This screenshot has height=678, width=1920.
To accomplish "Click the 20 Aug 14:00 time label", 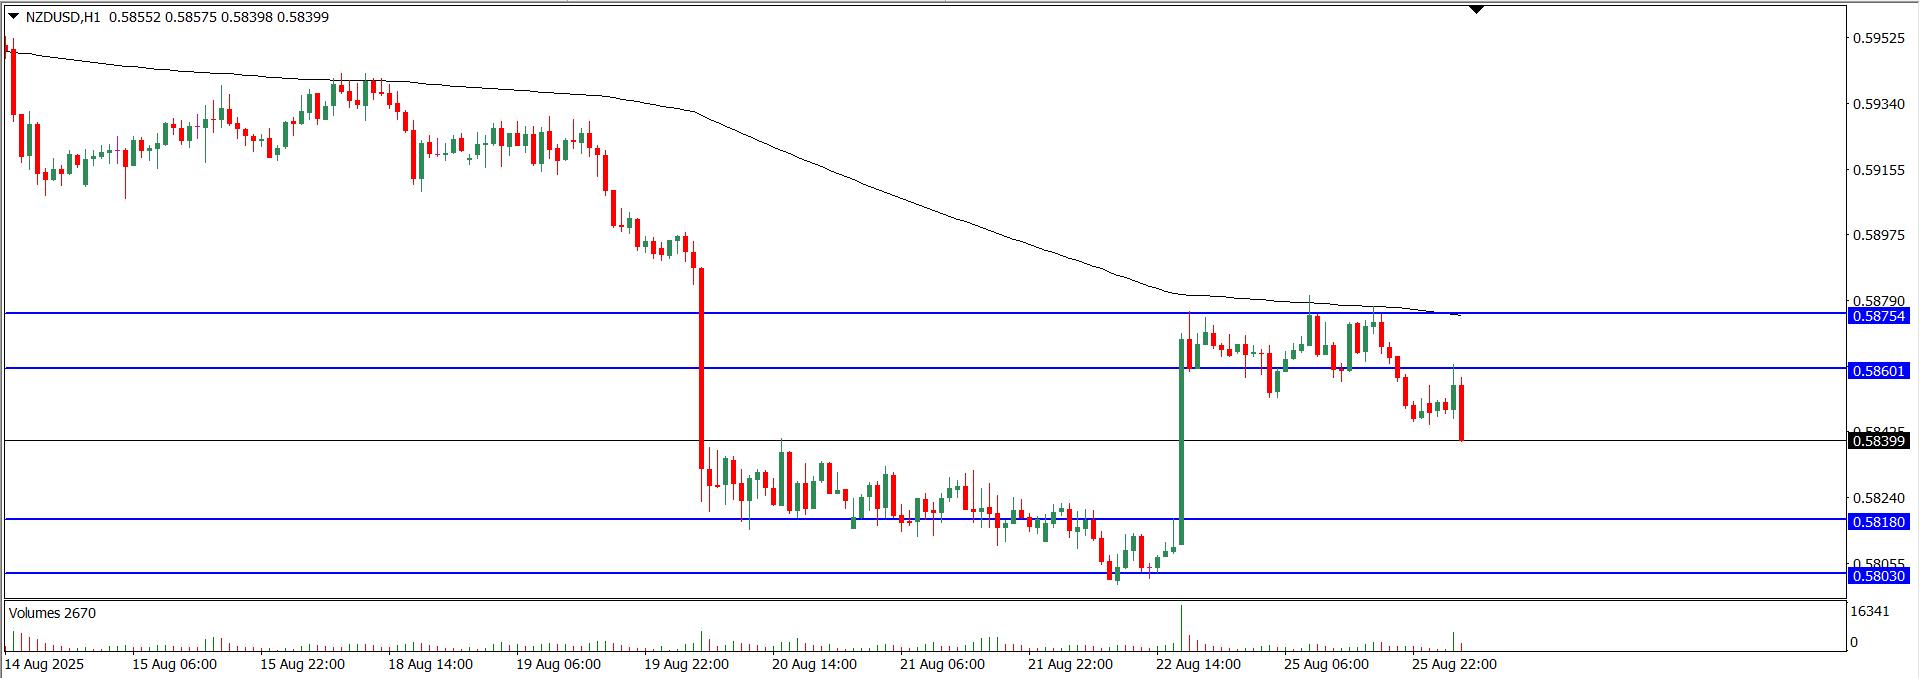I will pos(814,664).
